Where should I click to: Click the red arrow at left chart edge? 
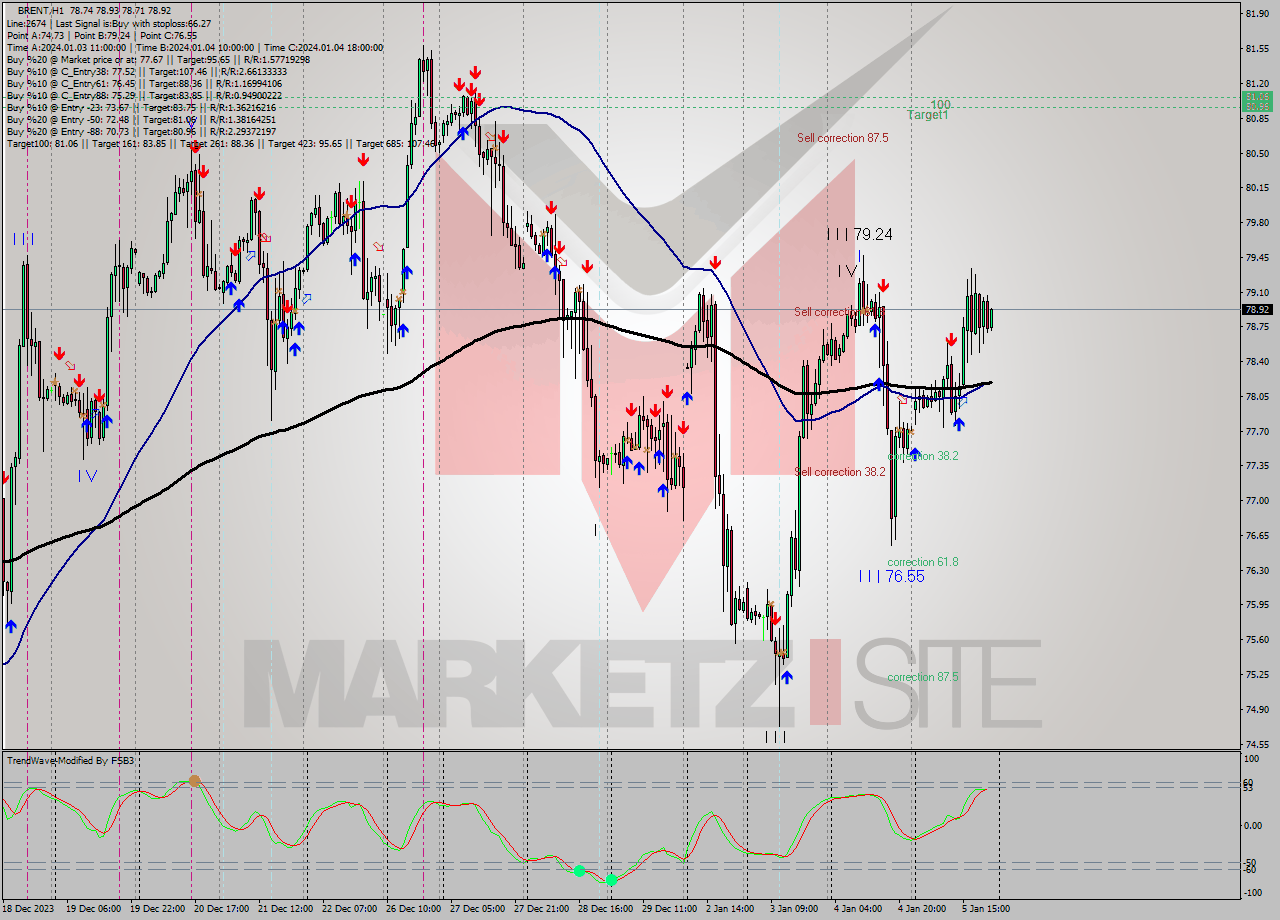pyautogui.click(x=5, y=478)
